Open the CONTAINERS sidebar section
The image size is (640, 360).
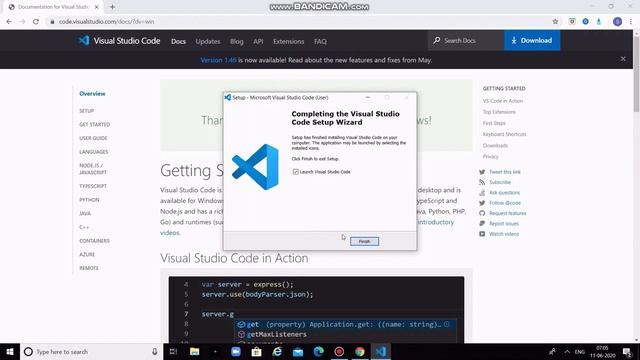(94, 241)
